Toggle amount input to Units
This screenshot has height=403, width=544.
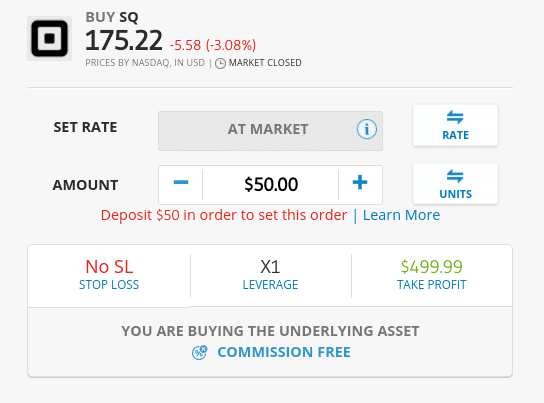pos(455,184)
